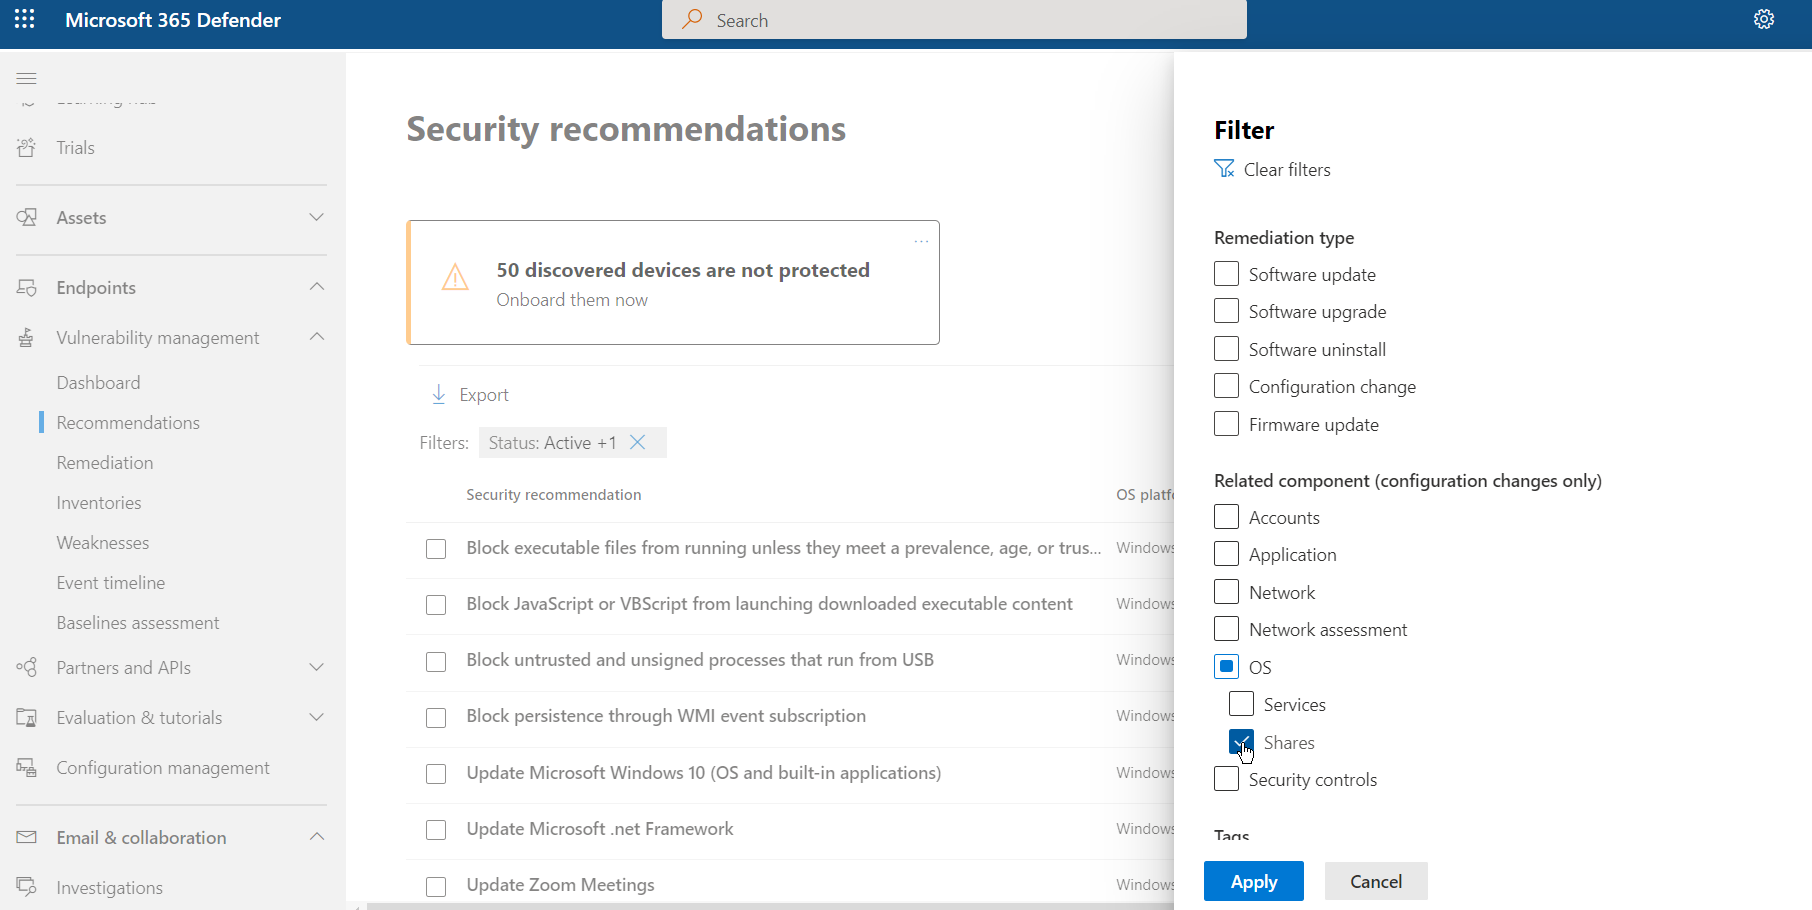Remove the Status: Active filter chip
This screenshot has height=910, width=1812.
point(638,442)
